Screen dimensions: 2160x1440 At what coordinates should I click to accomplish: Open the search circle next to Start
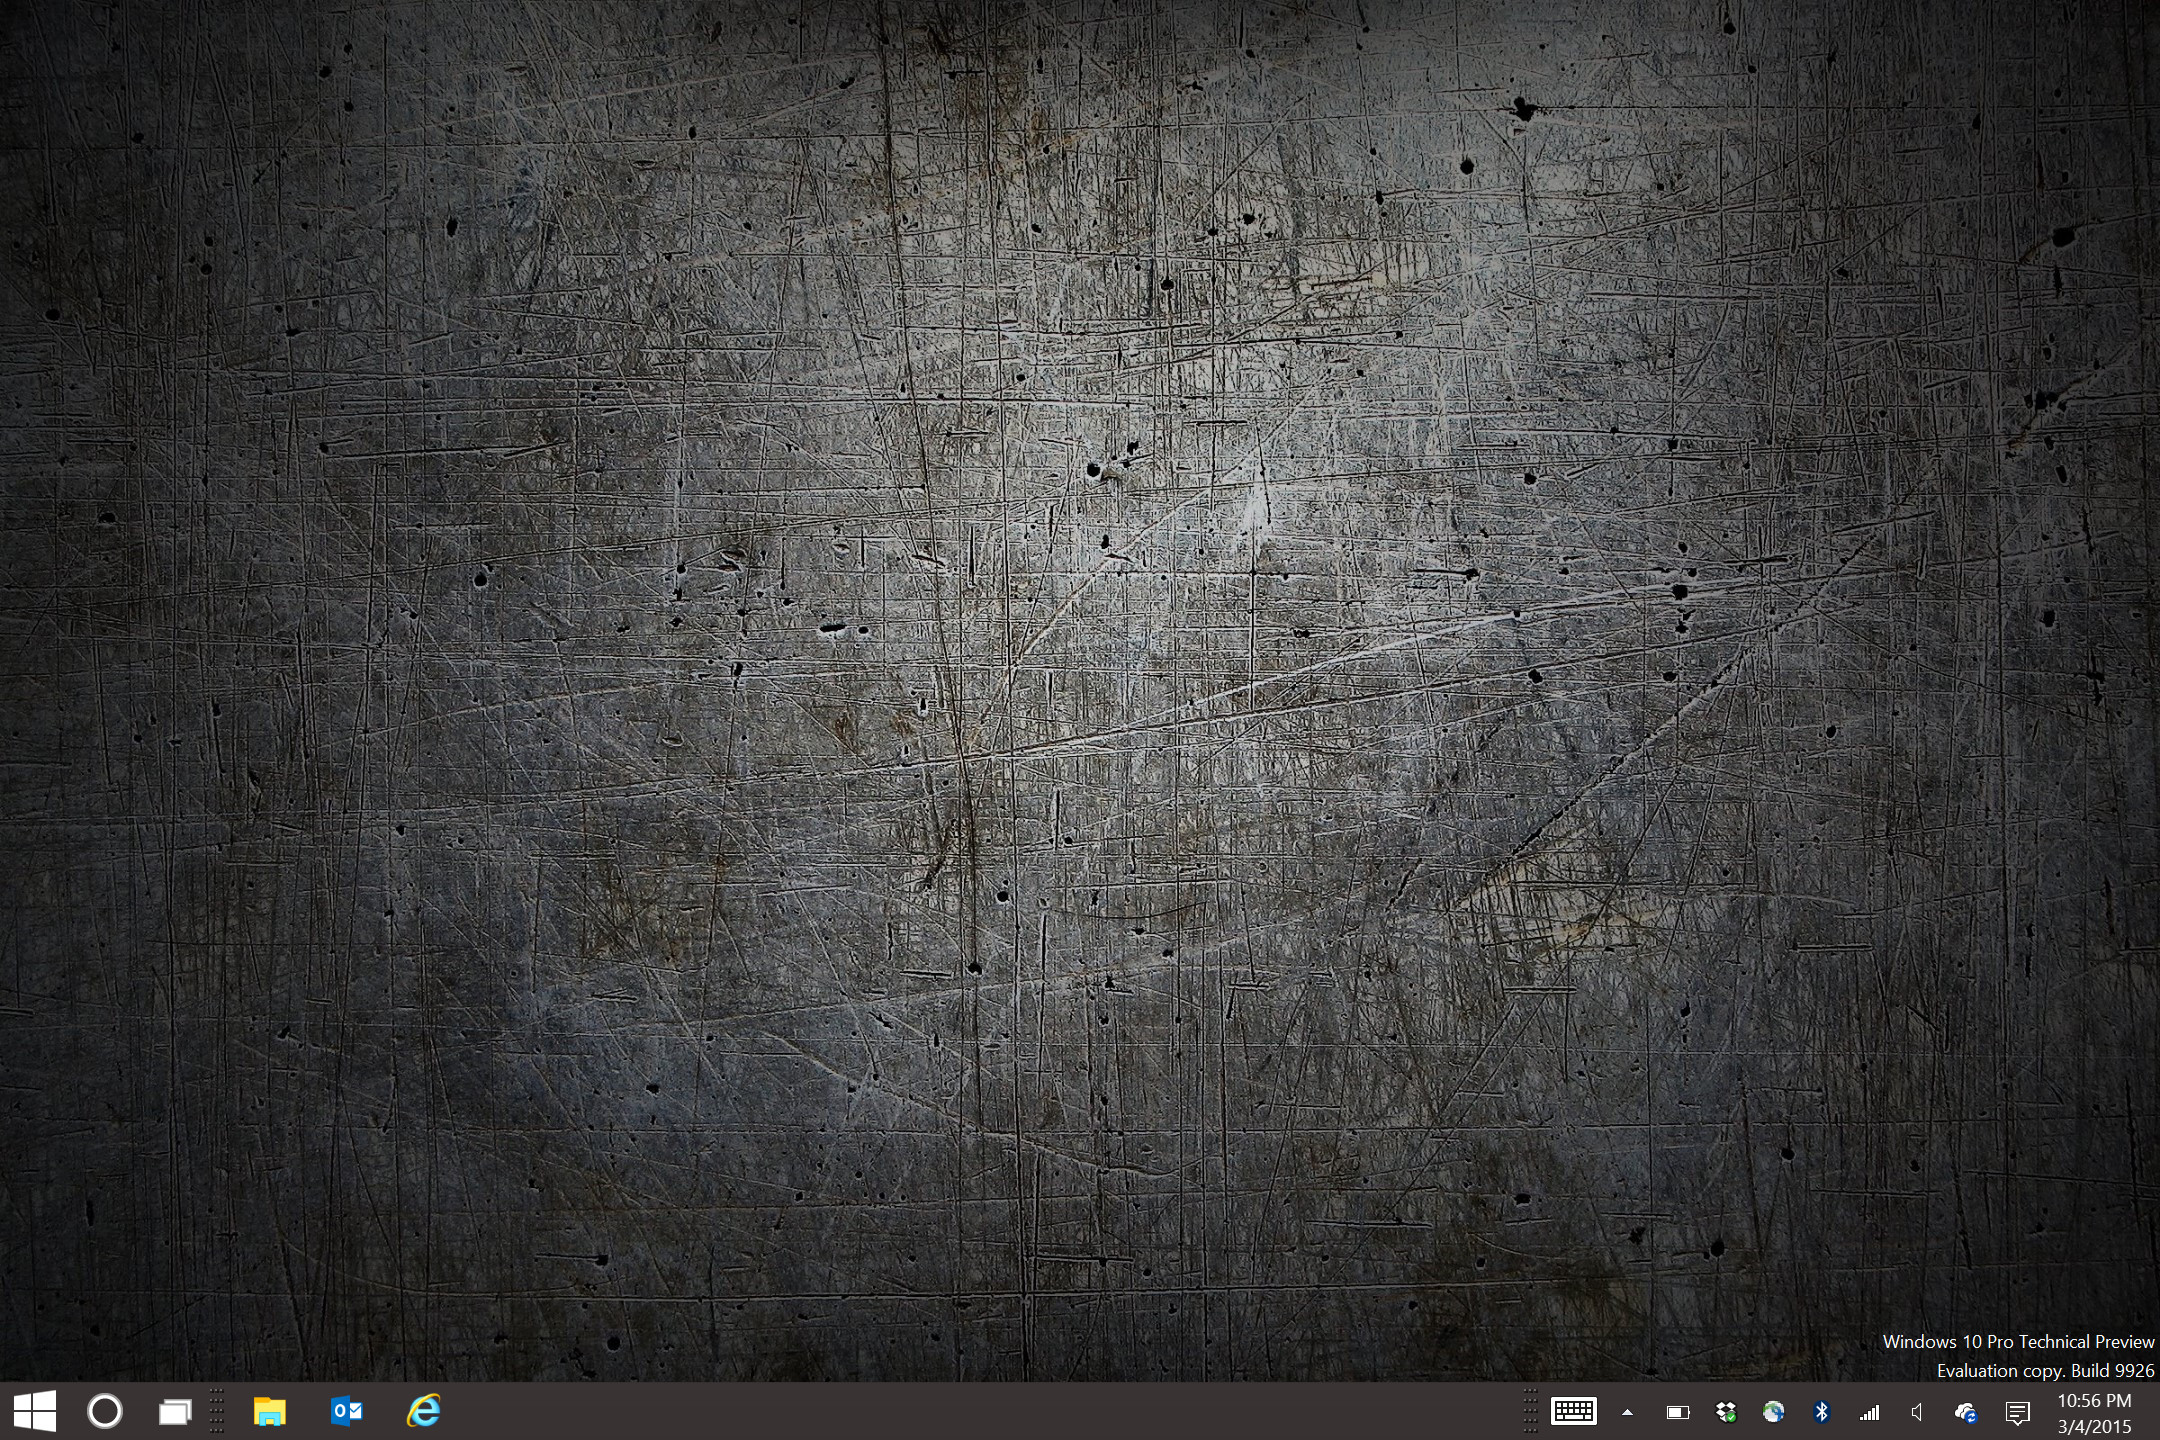click(x=103, y=1411)
